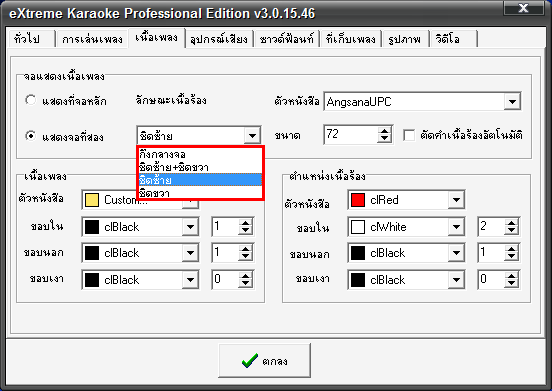This screenshot has width=552, height=391.
Task: Close the eXtreme Karaoke settings dialog
Action: click(x=523, y=8)
